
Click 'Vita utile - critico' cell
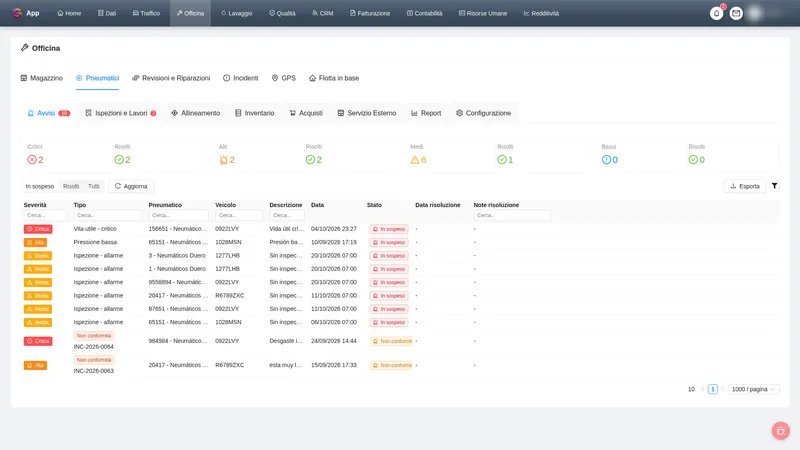tap(95, 229)
